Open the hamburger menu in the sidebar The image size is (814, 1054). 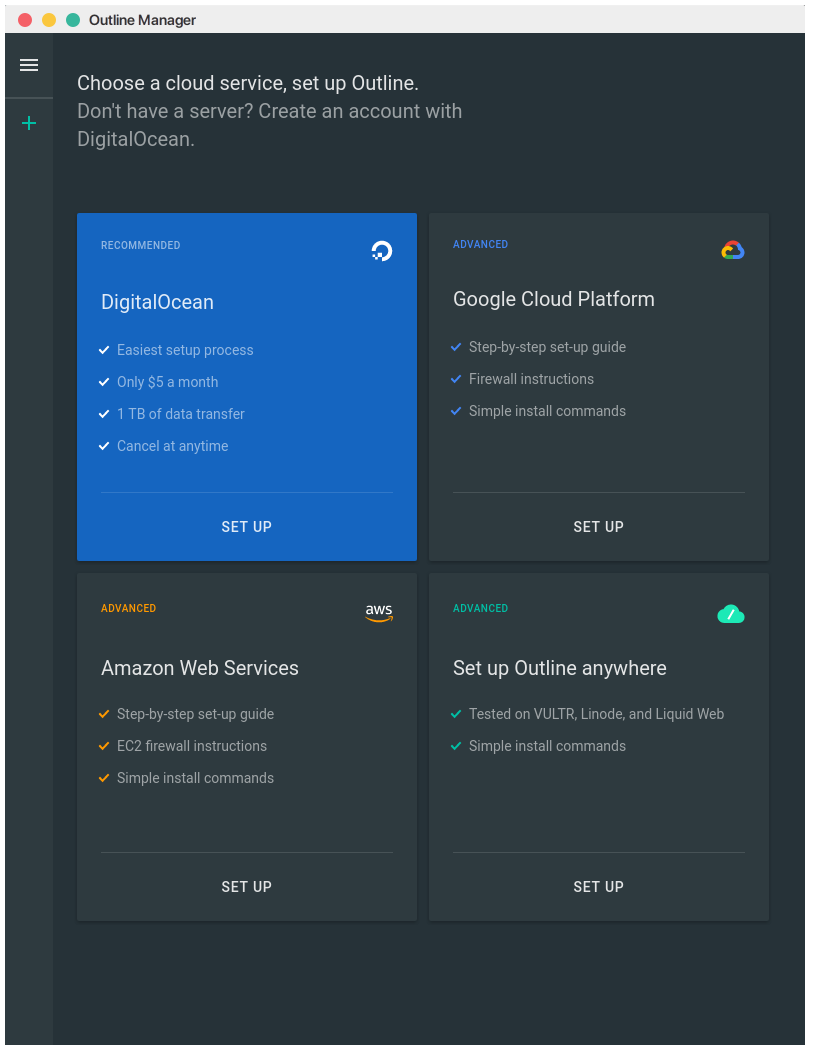(x=29, y=65)
